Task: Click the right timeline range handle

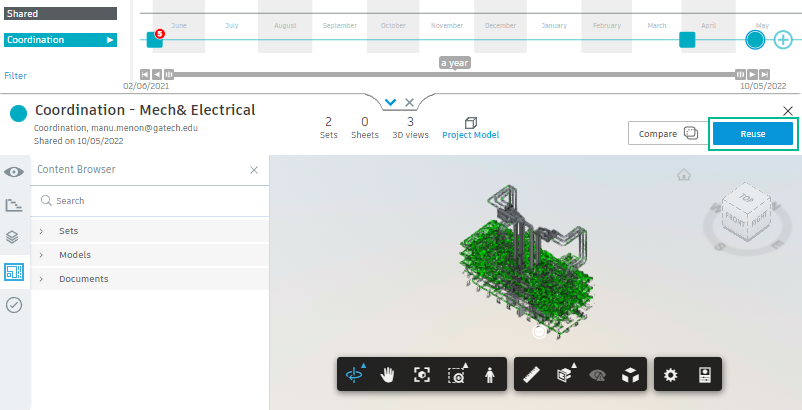Action: tap(741, 74)
